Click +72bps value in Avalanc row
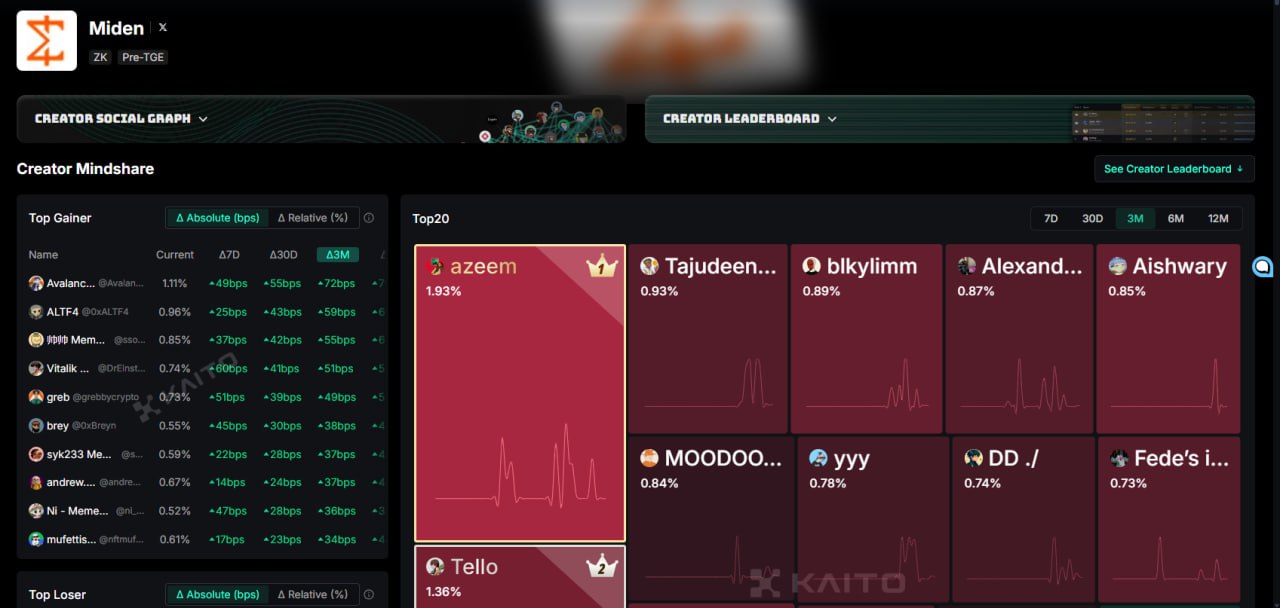The image size is (1280, 608). coord(337,284)
